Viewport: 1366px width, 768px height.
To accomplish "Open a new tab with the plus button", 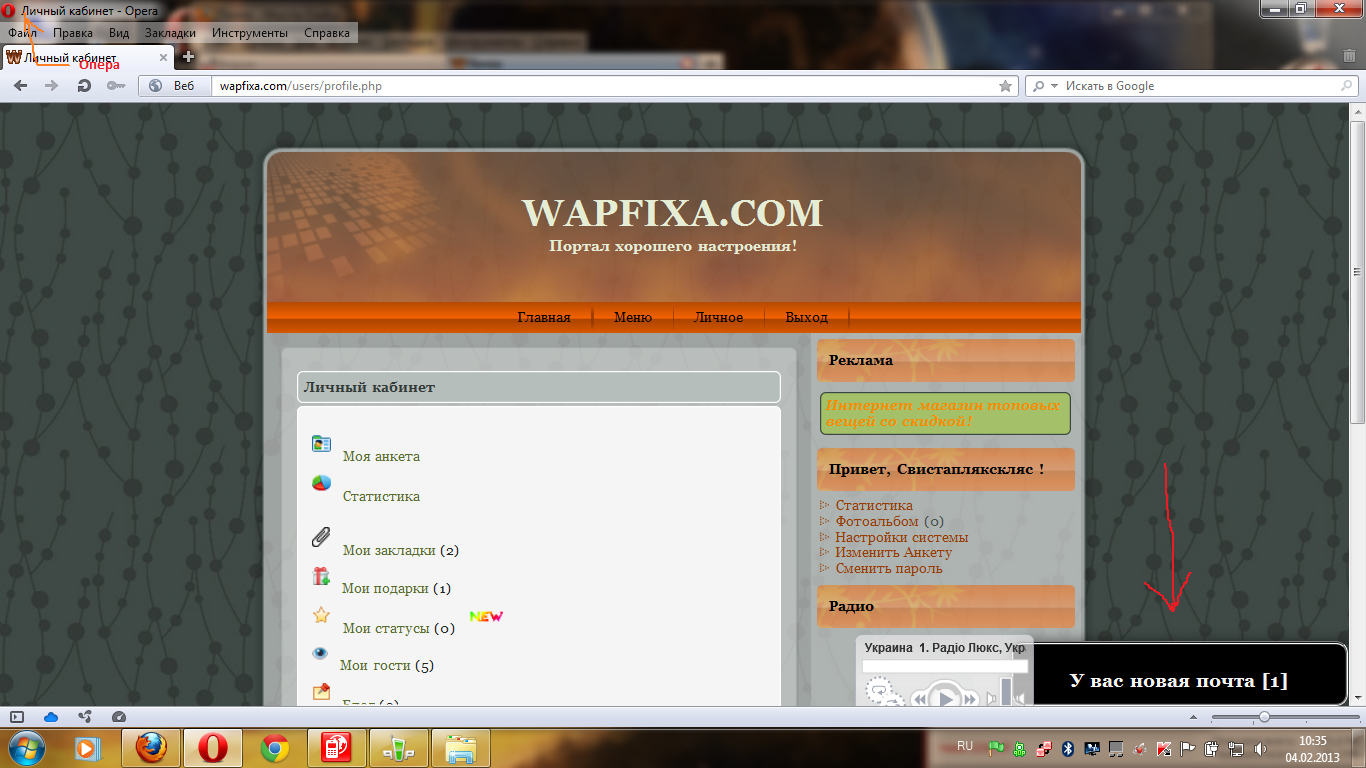I will (187, 57).
